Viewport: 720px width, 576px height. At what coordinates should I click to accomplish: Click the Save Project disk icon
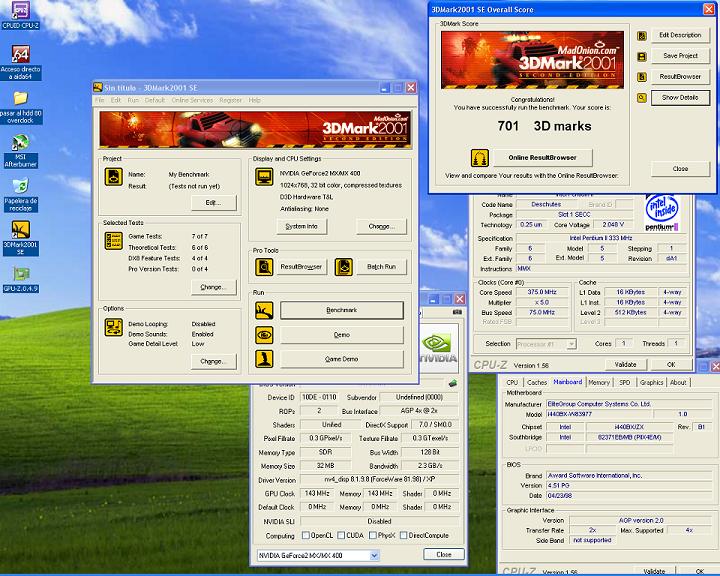[642, 56]
